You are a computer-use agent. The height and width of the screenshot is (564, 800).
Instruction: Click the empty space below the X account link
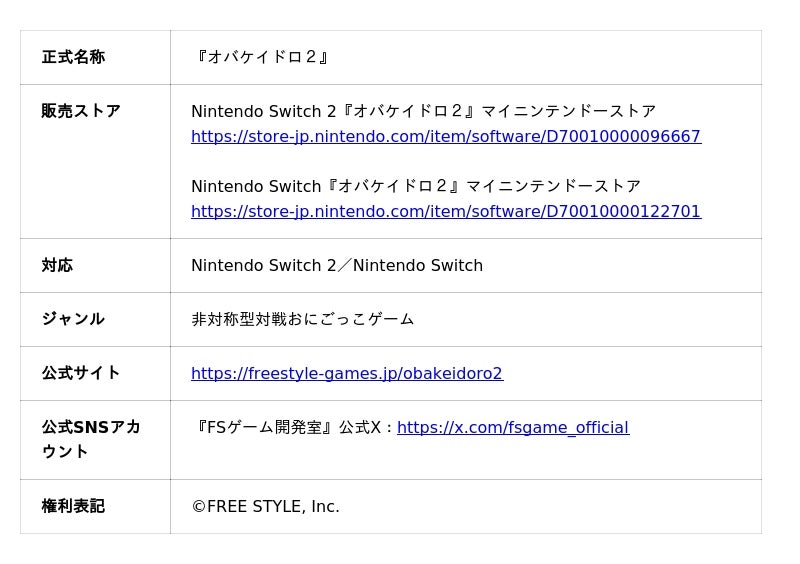(466, 457)
